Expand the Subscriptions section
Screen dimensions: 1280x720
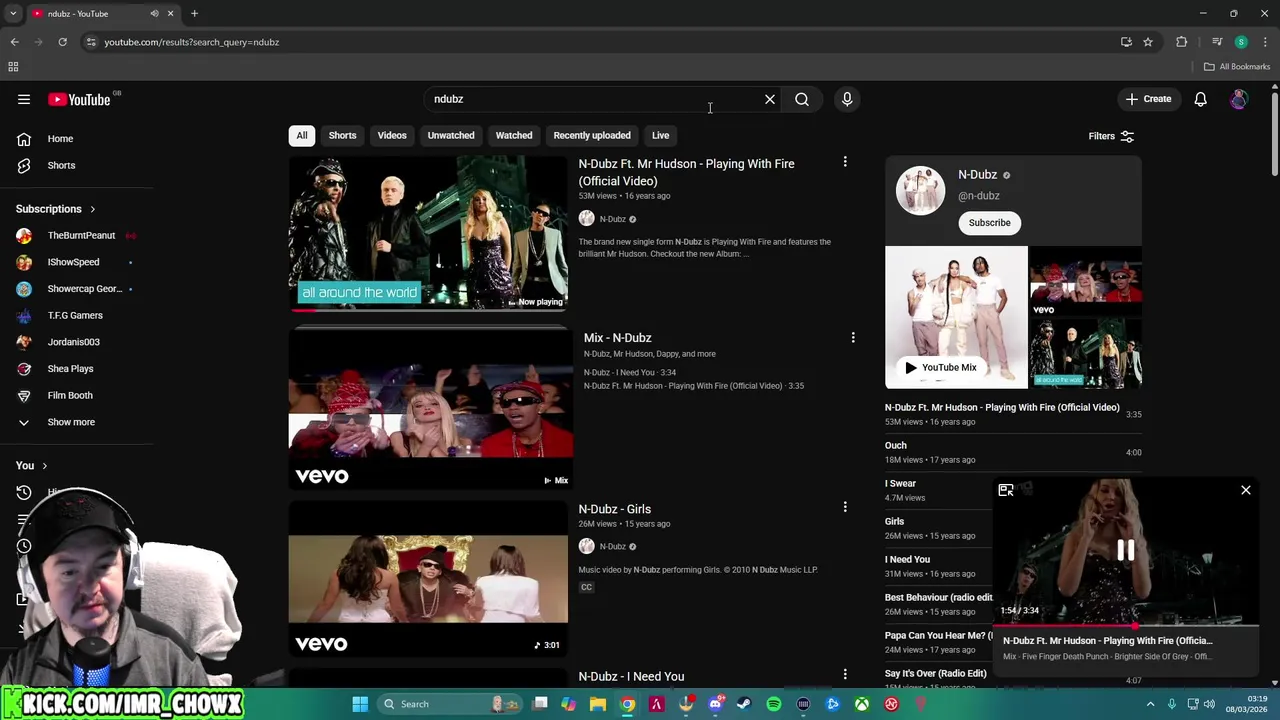56,209
